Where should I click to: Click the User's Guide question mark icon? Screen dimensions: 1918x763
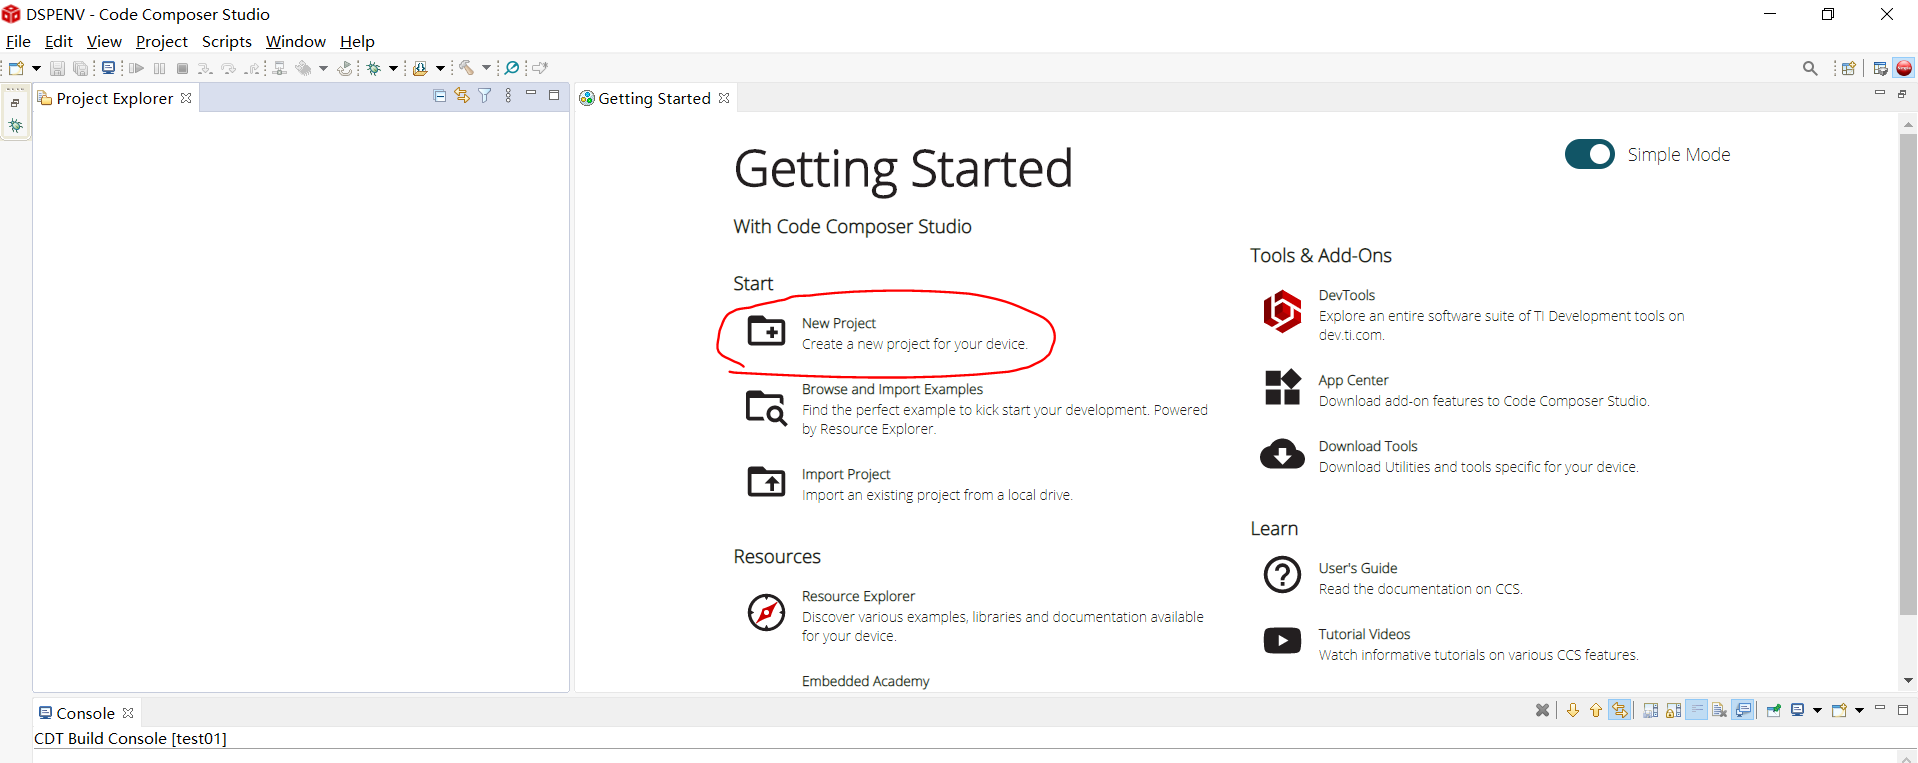coord(1282,575)
